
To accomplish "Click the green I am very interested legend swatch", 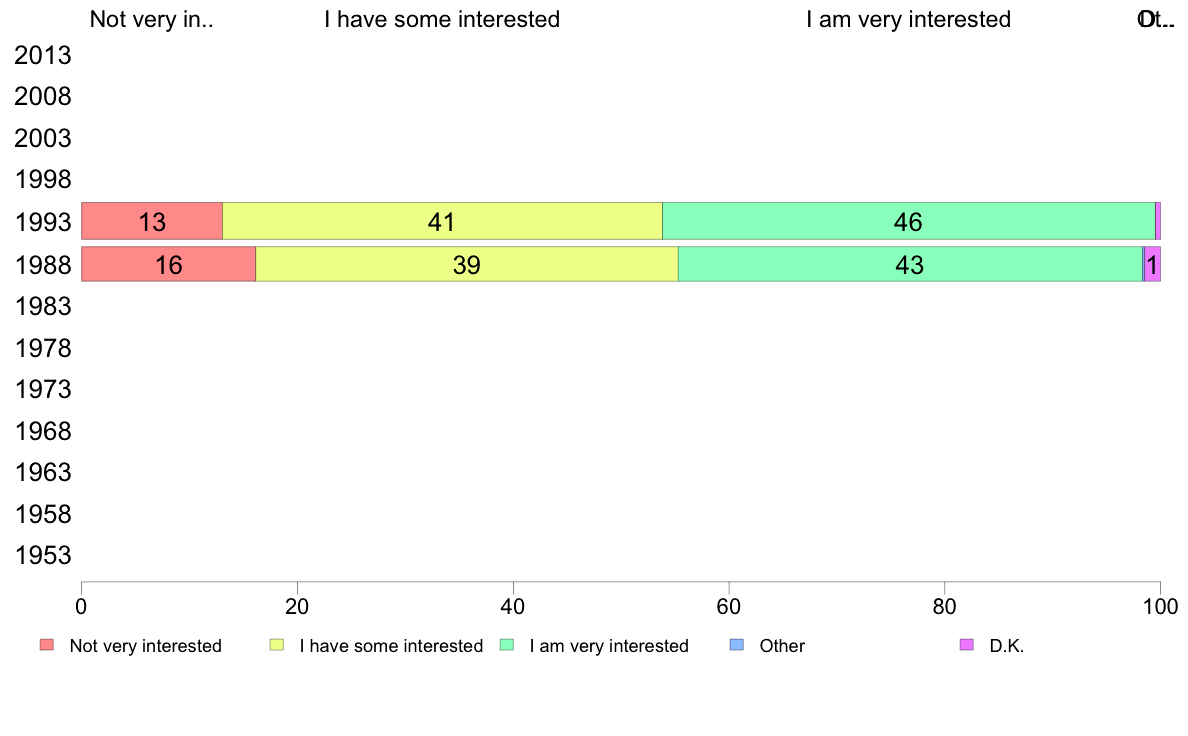I will click(507, 645).
